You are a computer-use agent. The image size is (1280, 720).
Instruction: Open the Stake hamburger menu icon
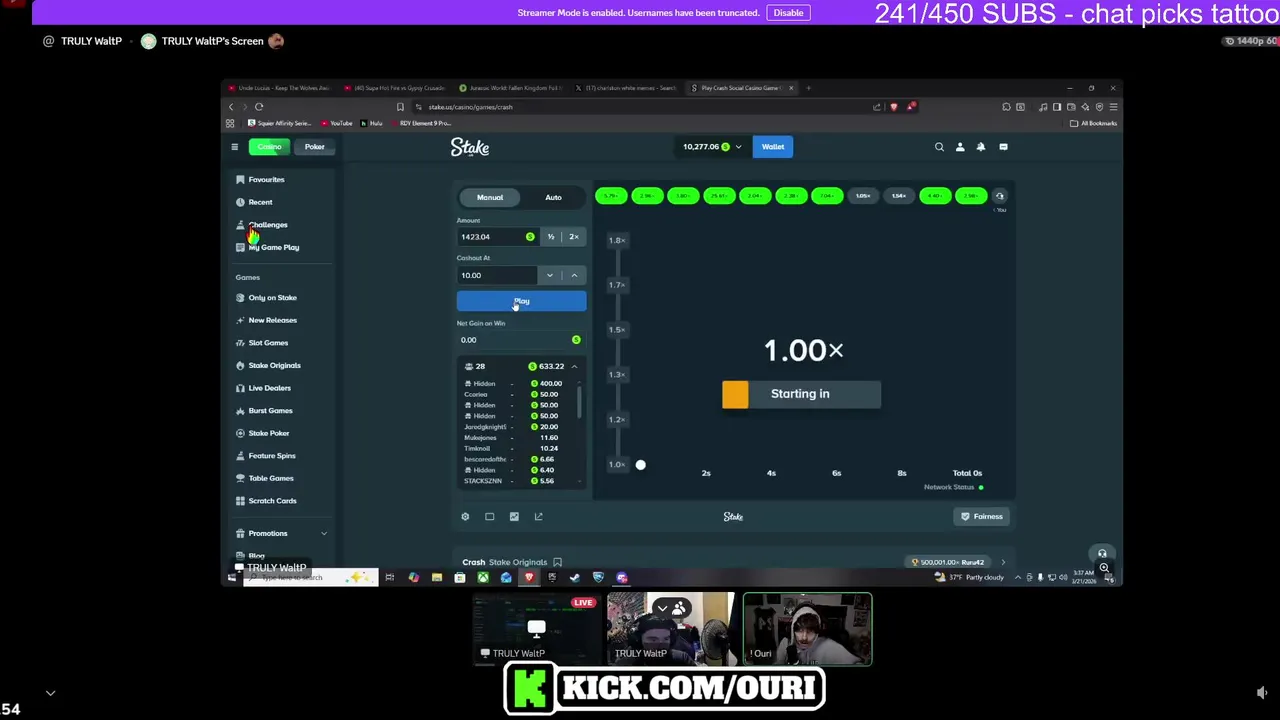(x=235, y=147)
